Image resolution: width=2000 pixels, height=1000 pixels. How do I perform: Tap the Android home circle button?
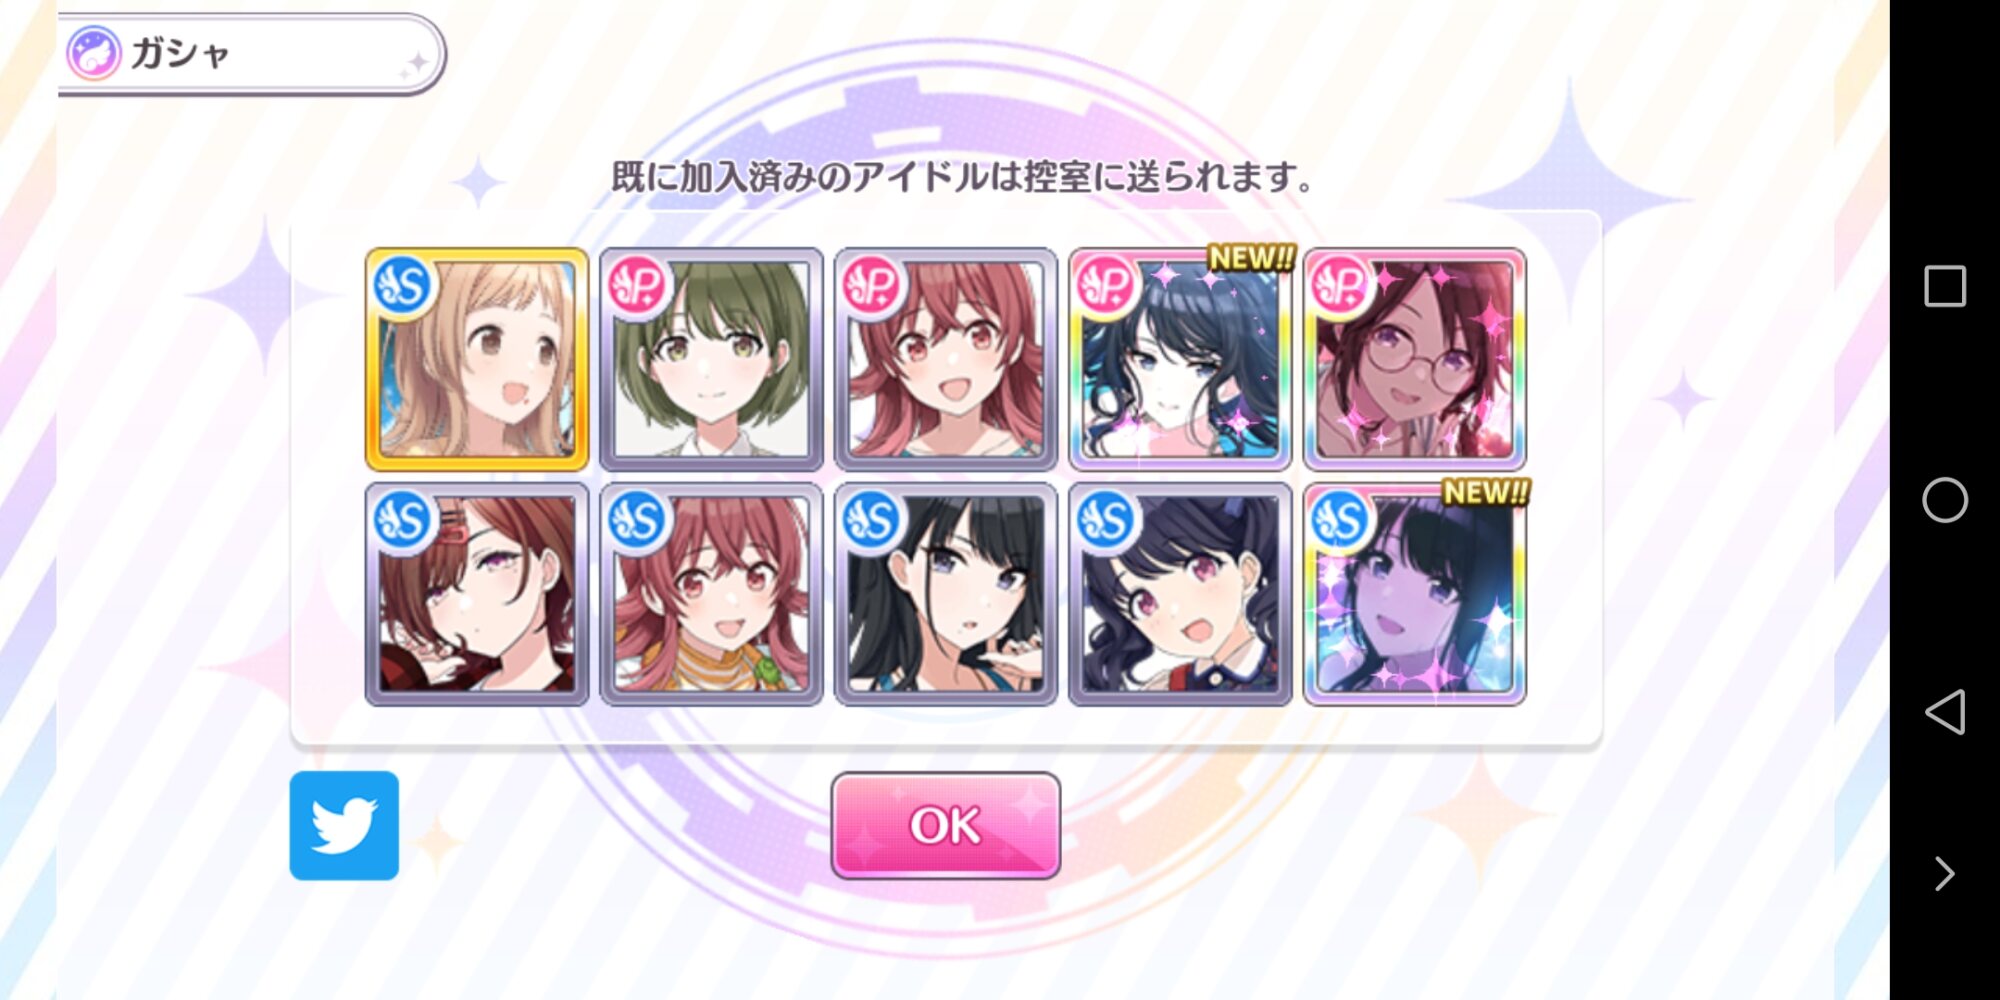coord(1945,499)
